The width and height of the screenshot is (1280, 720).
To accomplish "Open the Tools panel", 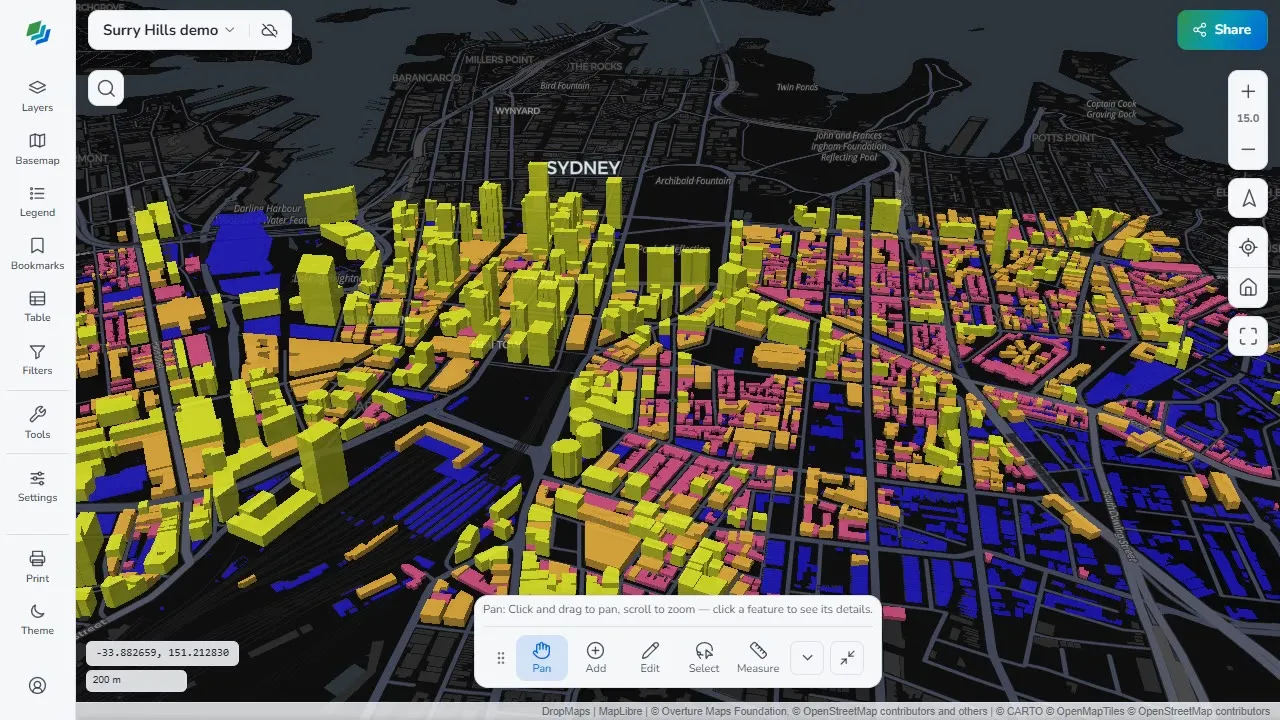I will point(37,423).
